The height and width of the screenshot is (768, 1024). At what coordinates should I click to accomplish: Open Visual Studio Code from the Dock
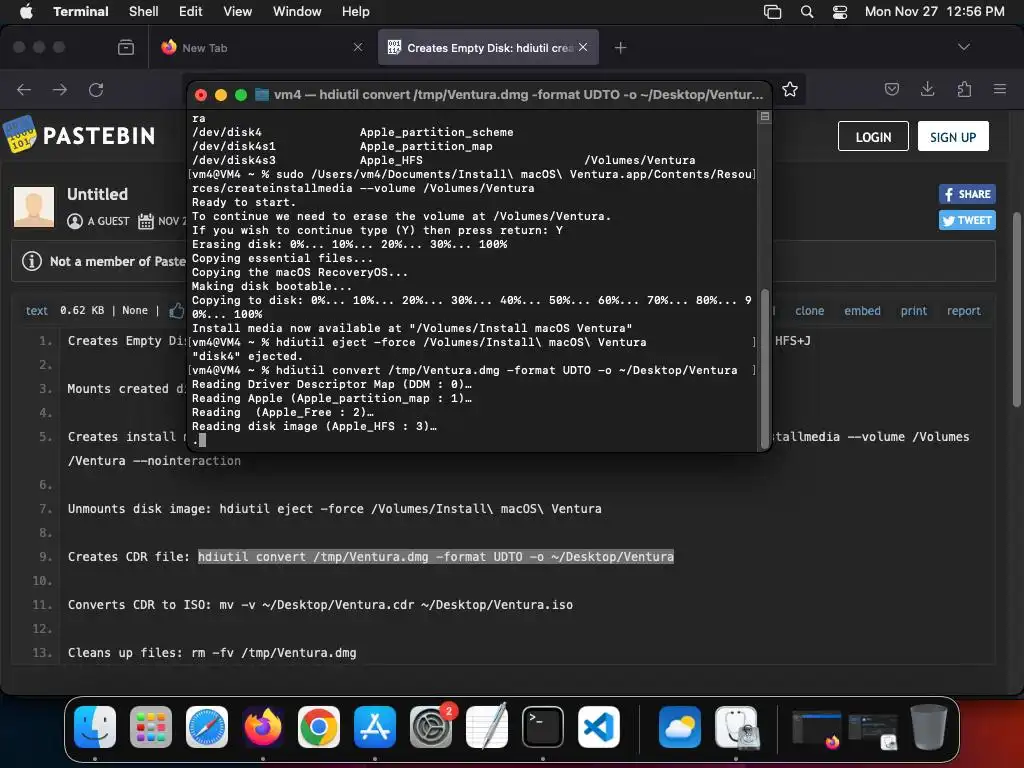pos(599,726)
